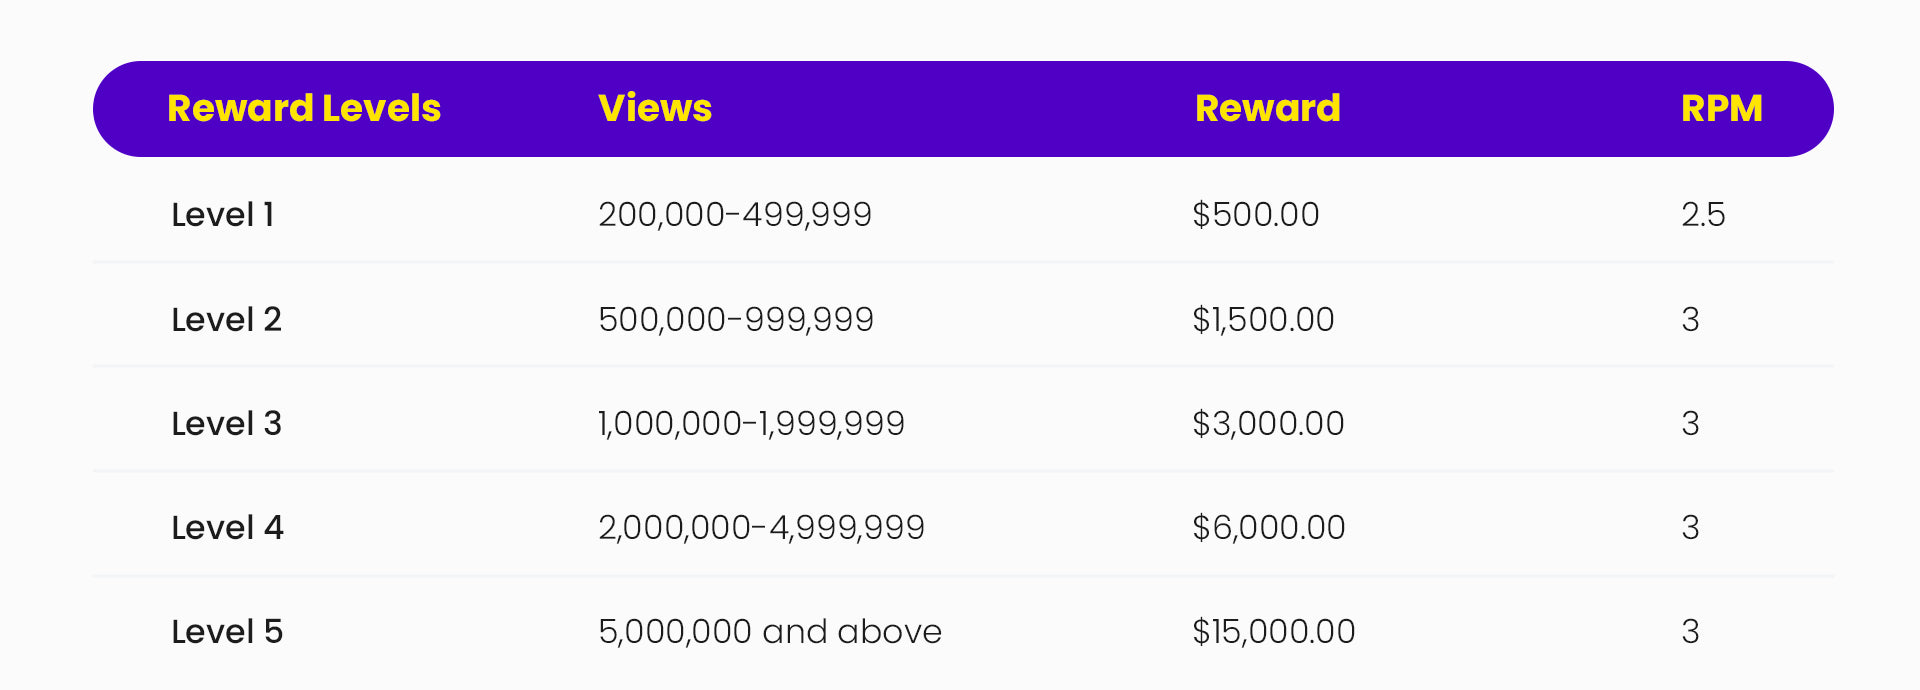Select the RPM column header
The width and height of the screenshot is (1920, 690).
pyautogui.click(x=1722, y=108)
